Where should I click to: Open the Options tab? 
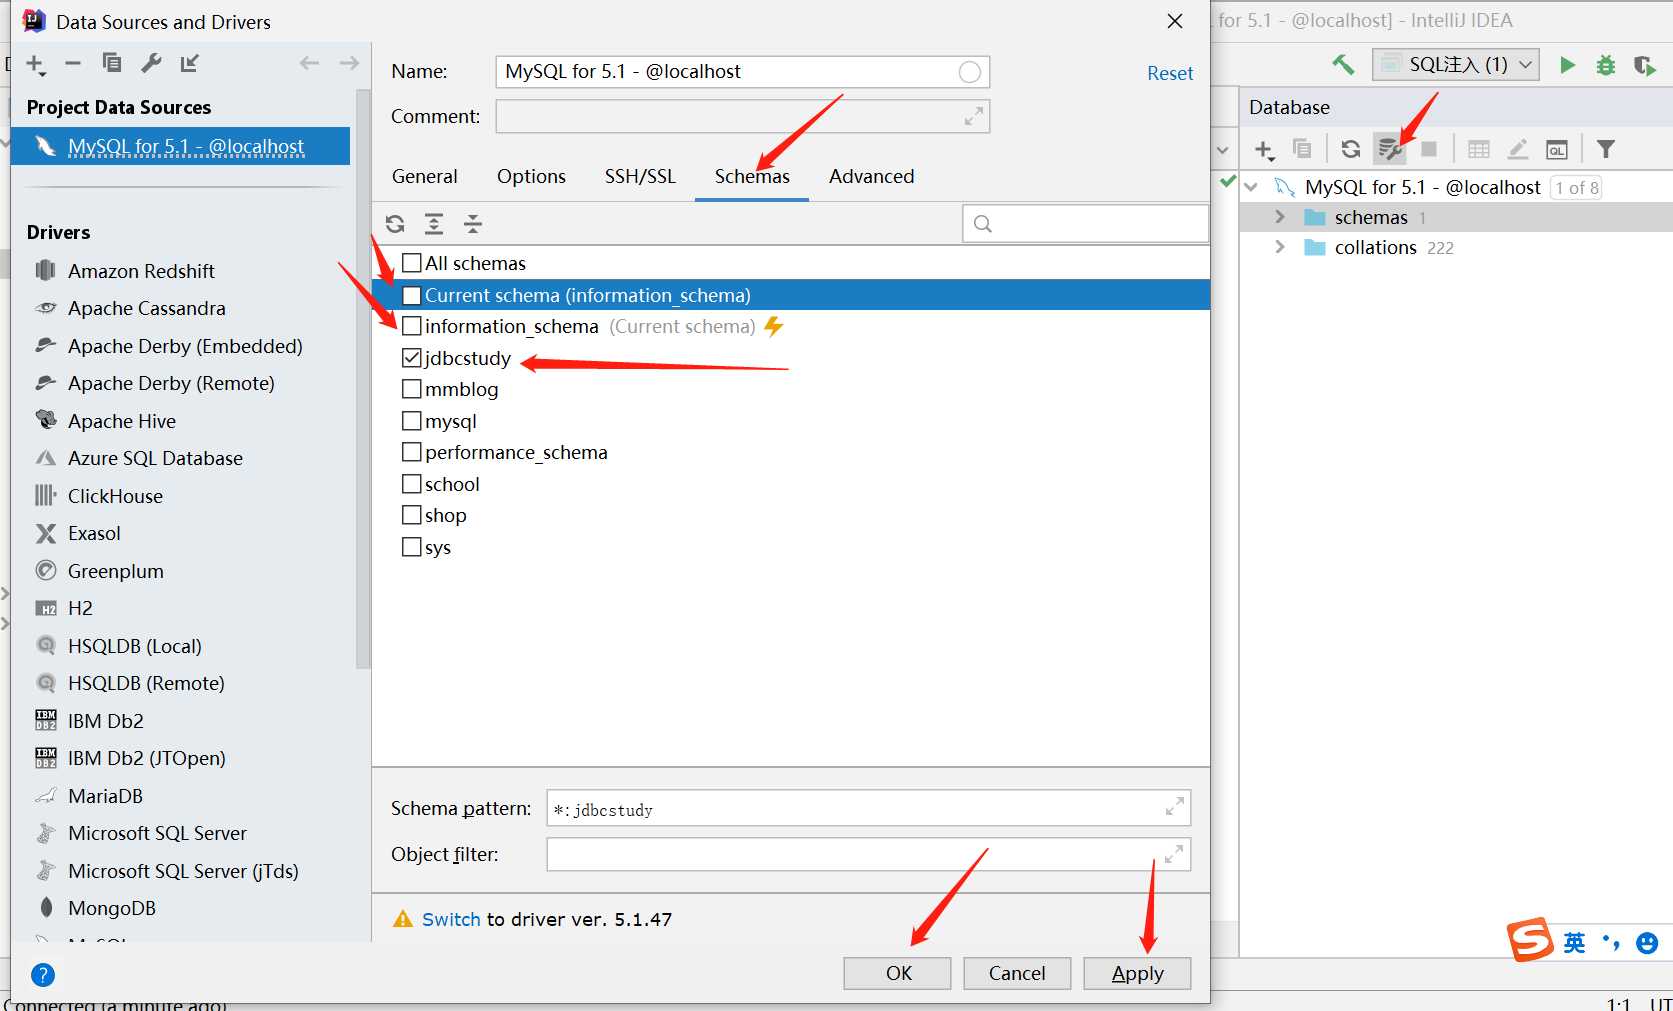coord(531,176)
